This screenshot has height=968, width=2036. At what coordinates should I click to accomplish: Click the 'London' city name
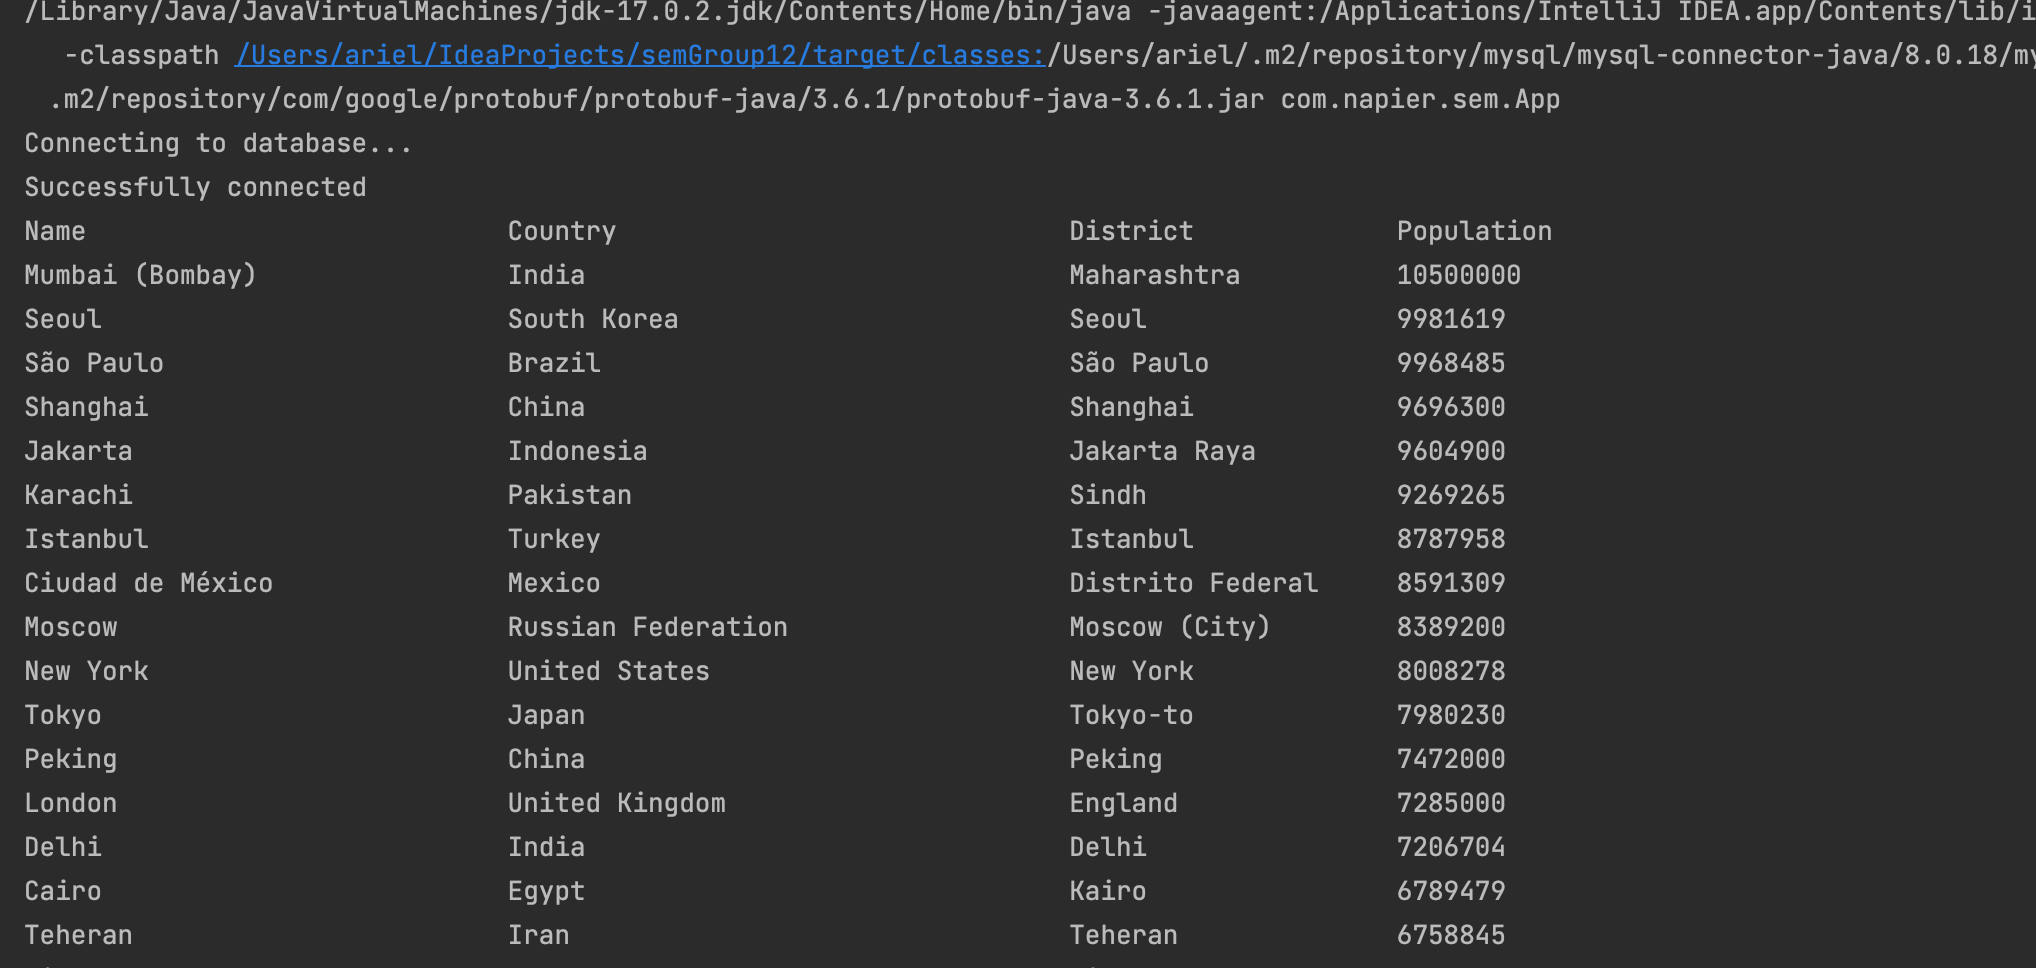(70, 803)
